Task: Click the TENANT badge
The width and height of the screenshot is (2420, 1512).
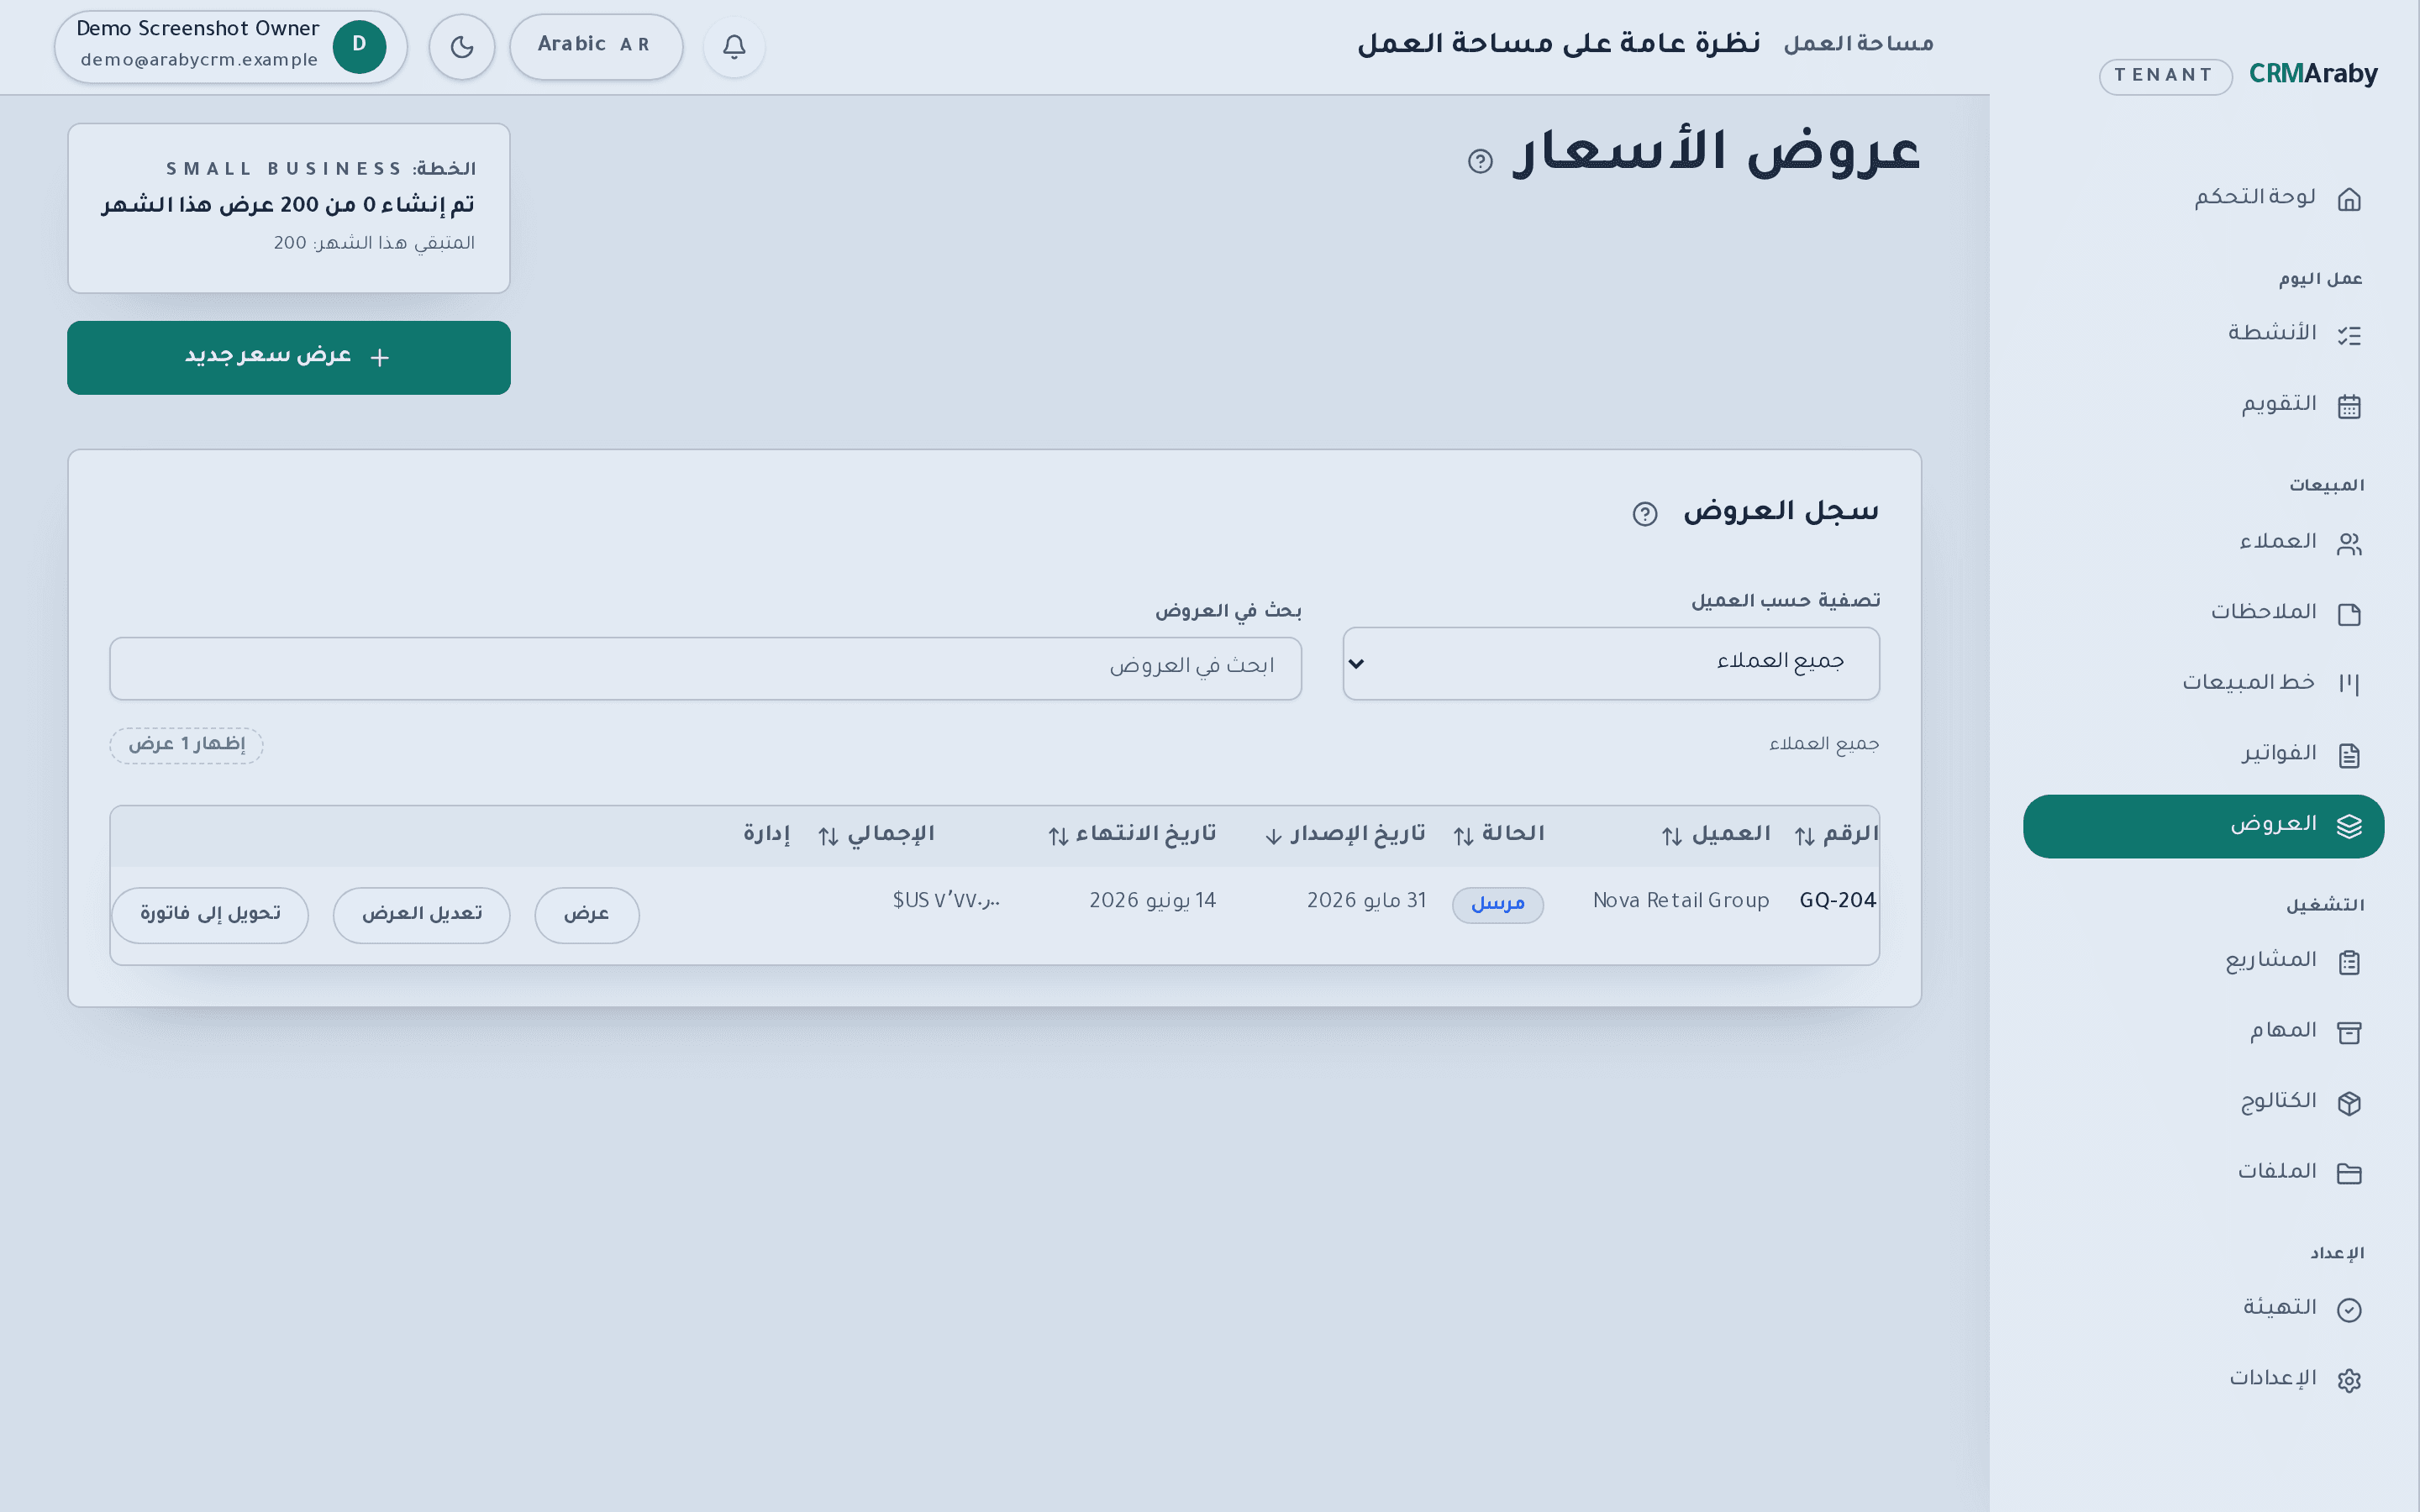Action: click(2165, 76)
